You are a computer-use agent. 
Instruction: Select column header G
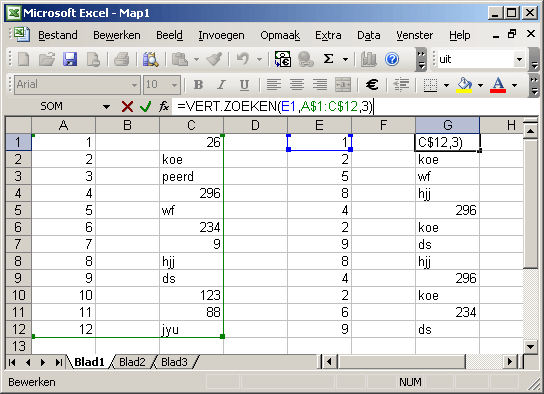(x=448, y=125)
